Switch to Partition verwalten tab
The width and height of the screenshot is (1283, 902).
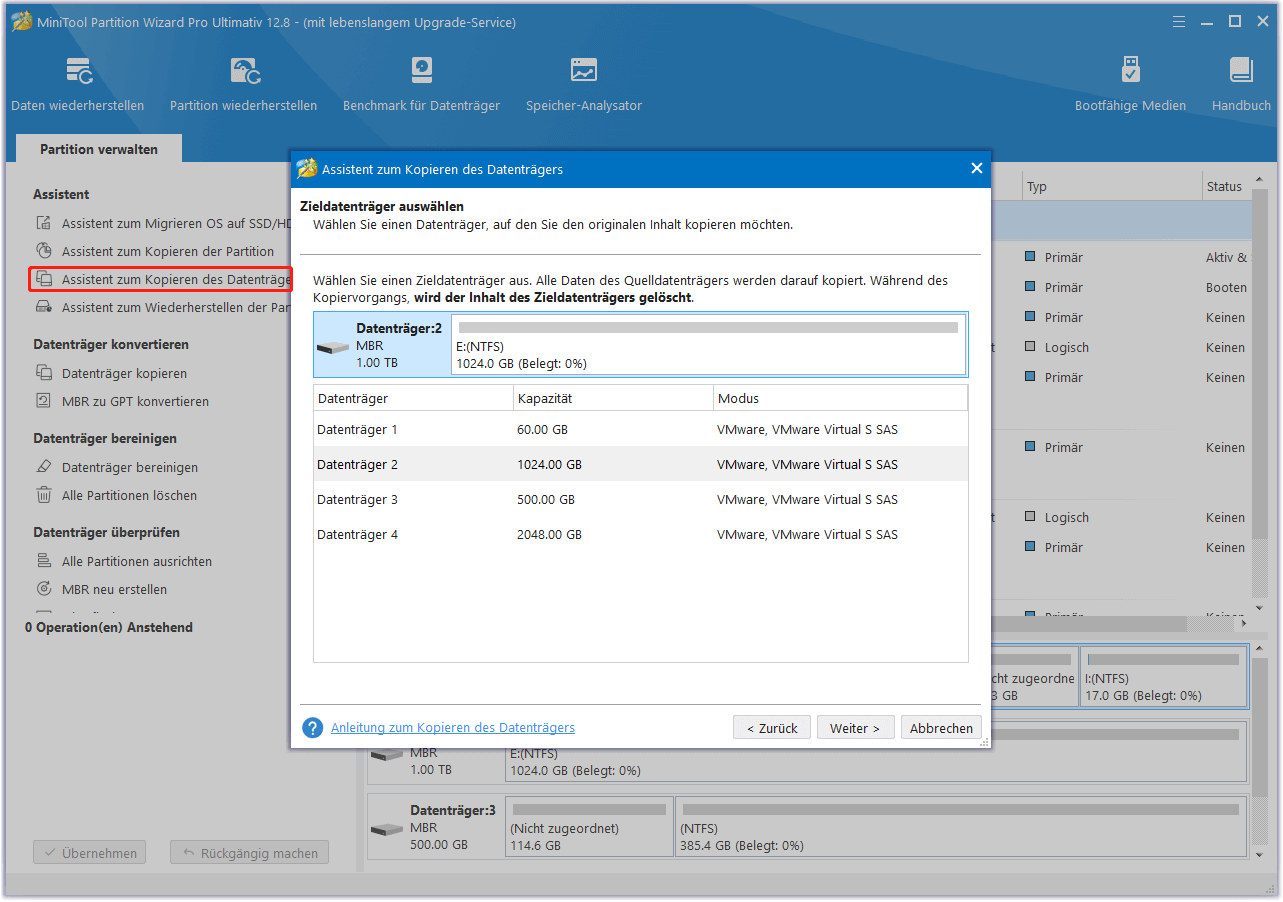[99, 149]
